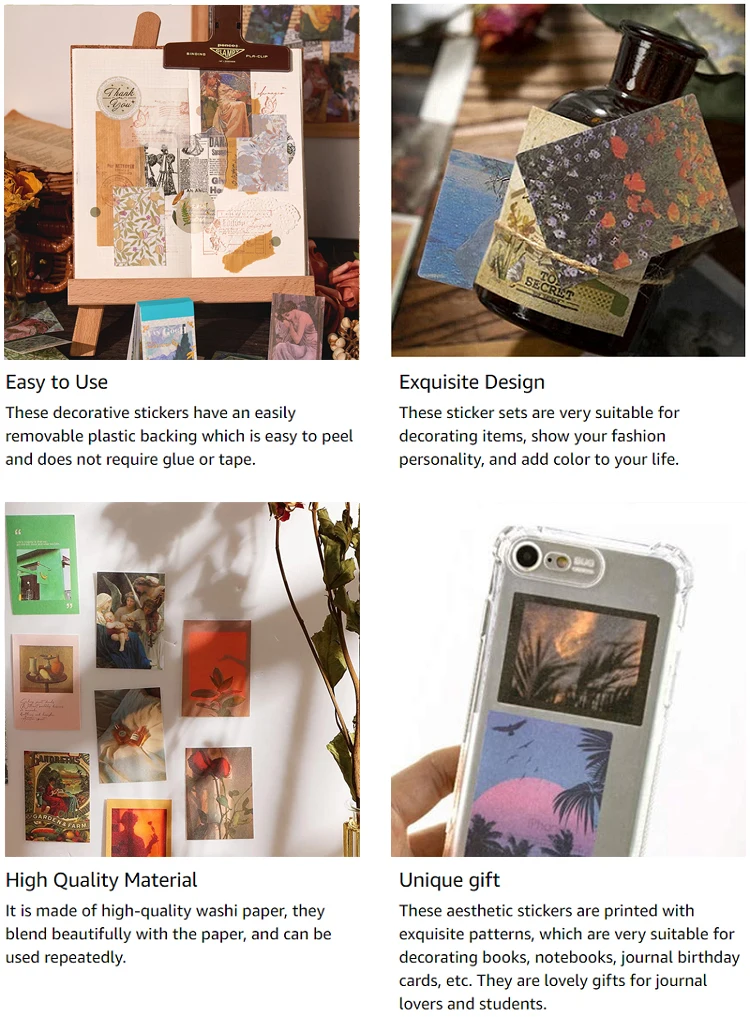Viewport: 750px width, 1017px height.
Task: Click the green quote card on wall
Action: 45,564
